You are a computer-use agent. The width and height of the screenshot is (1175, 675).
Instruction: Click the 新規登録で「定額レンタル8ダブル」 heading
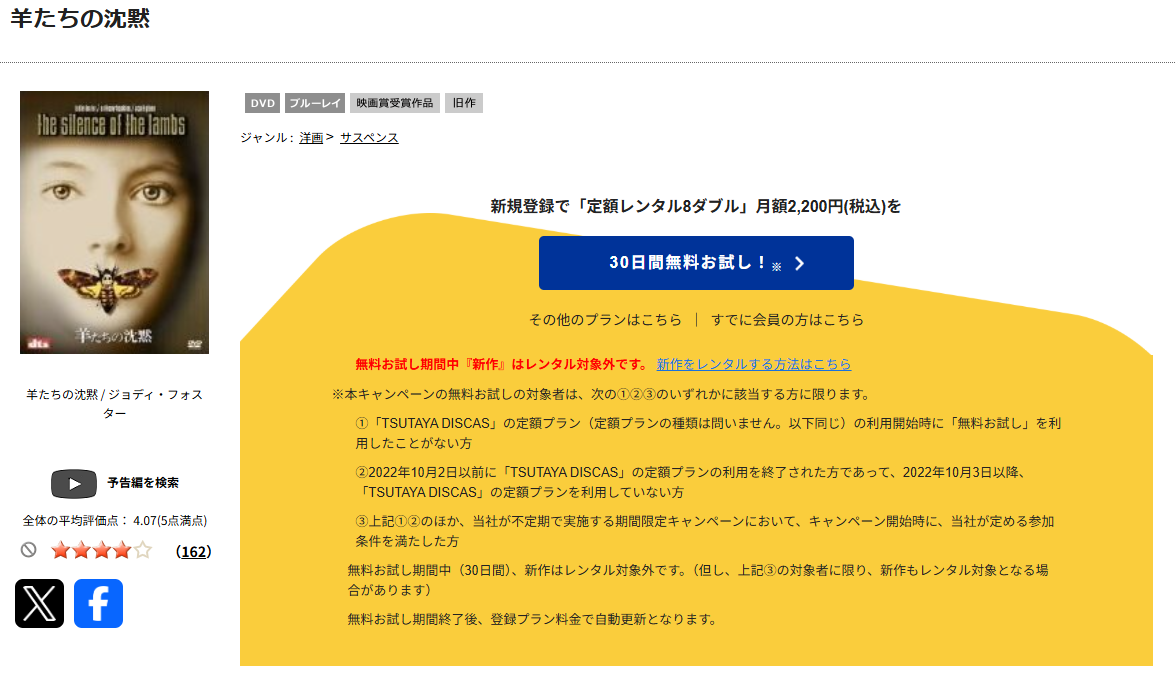(696, 206)
